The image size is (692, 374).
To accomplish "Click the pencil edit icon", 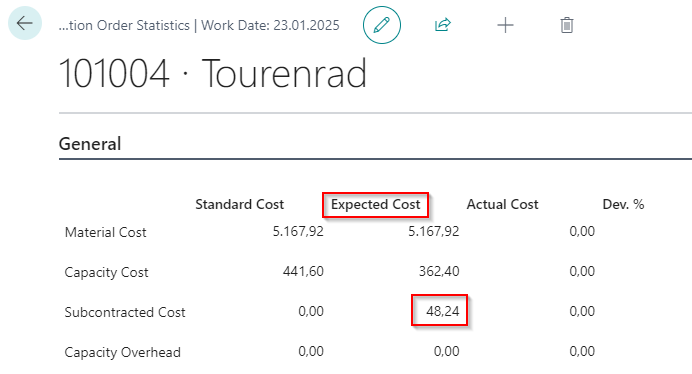I will click(x=382, y=25).
